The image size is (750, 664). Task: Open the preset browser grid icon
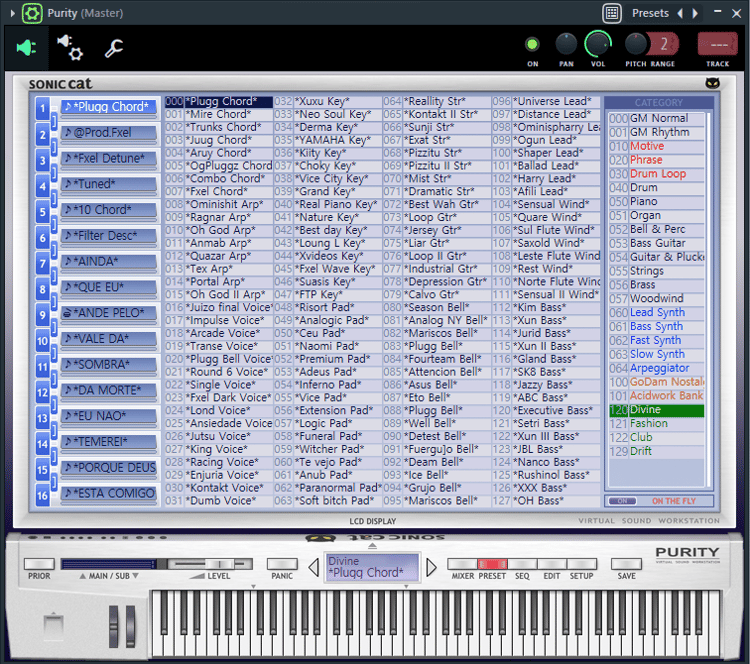tap(612, 13)
